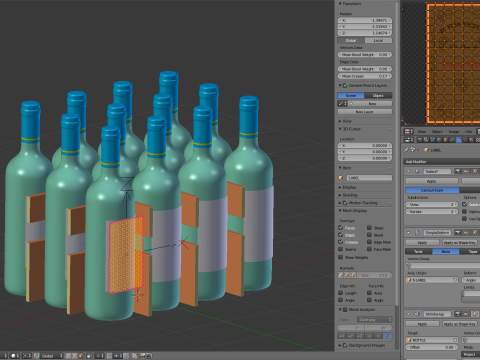
Task: Open the Global transform orientation dropdown
Action: (x=52, y=356)
